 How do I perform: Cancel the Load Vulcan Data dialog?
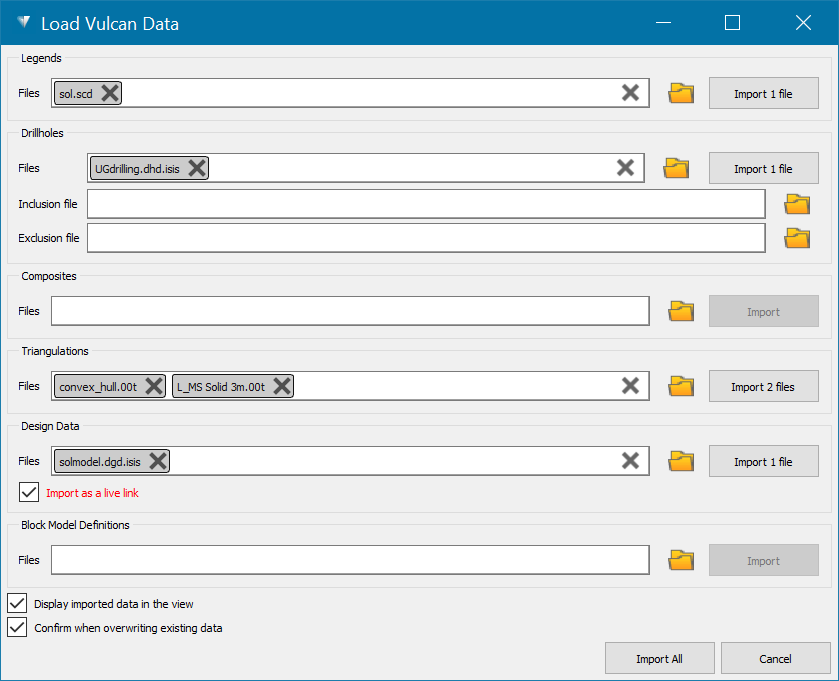tap(775, 658)
